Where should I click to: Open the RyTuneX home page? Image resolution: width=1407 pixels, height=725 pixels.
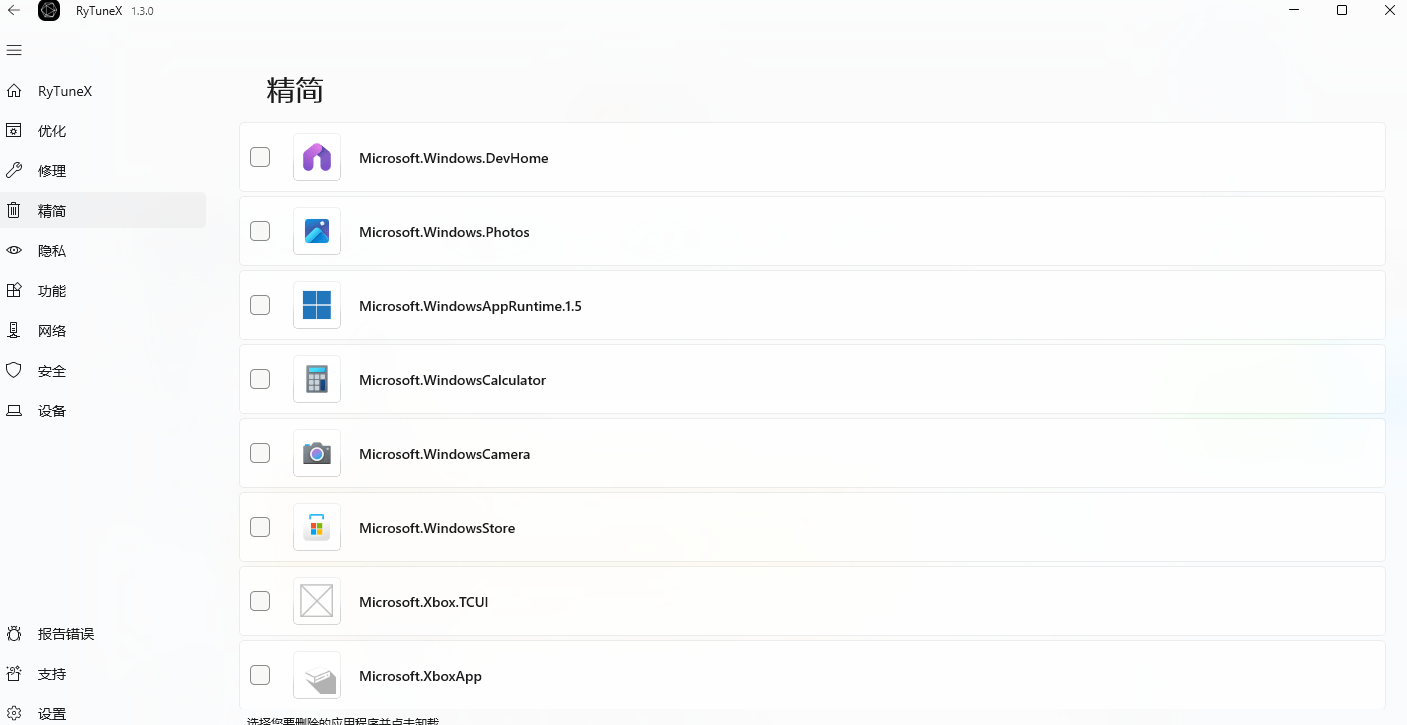coord(65,91)
